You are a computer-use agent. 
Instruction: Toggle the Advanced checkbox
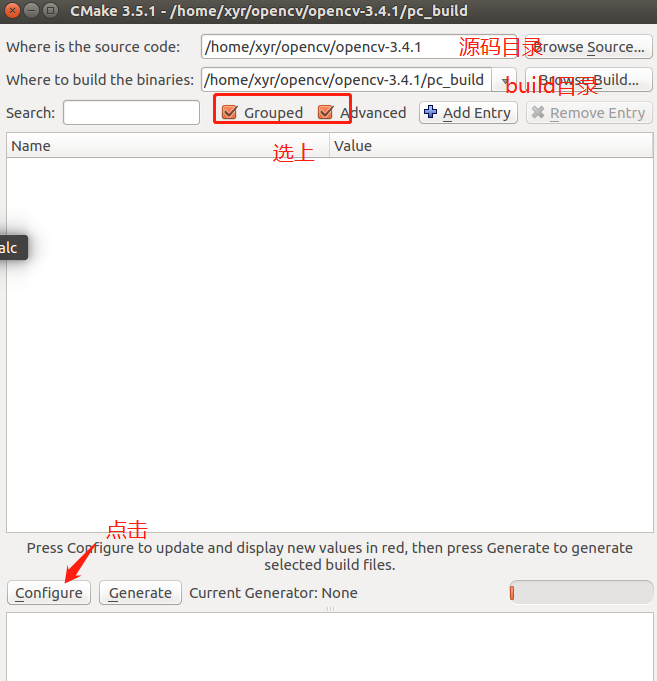(x=325, y=112)
